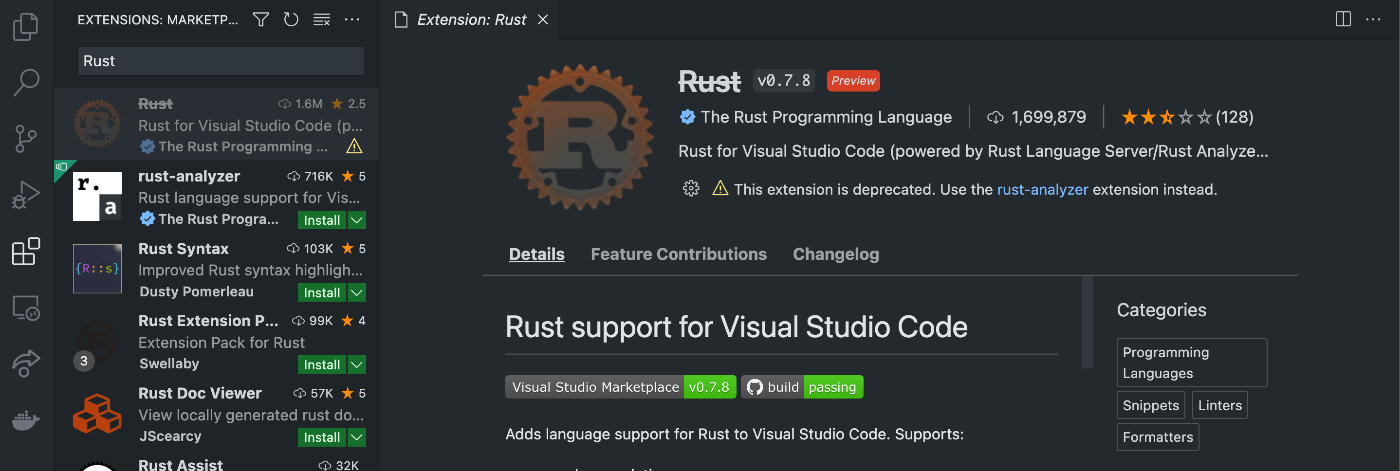Click in the extensions search box containing Rust
Image resolution: width=1400 pixels, height=471 pixels.
(221, 61)
